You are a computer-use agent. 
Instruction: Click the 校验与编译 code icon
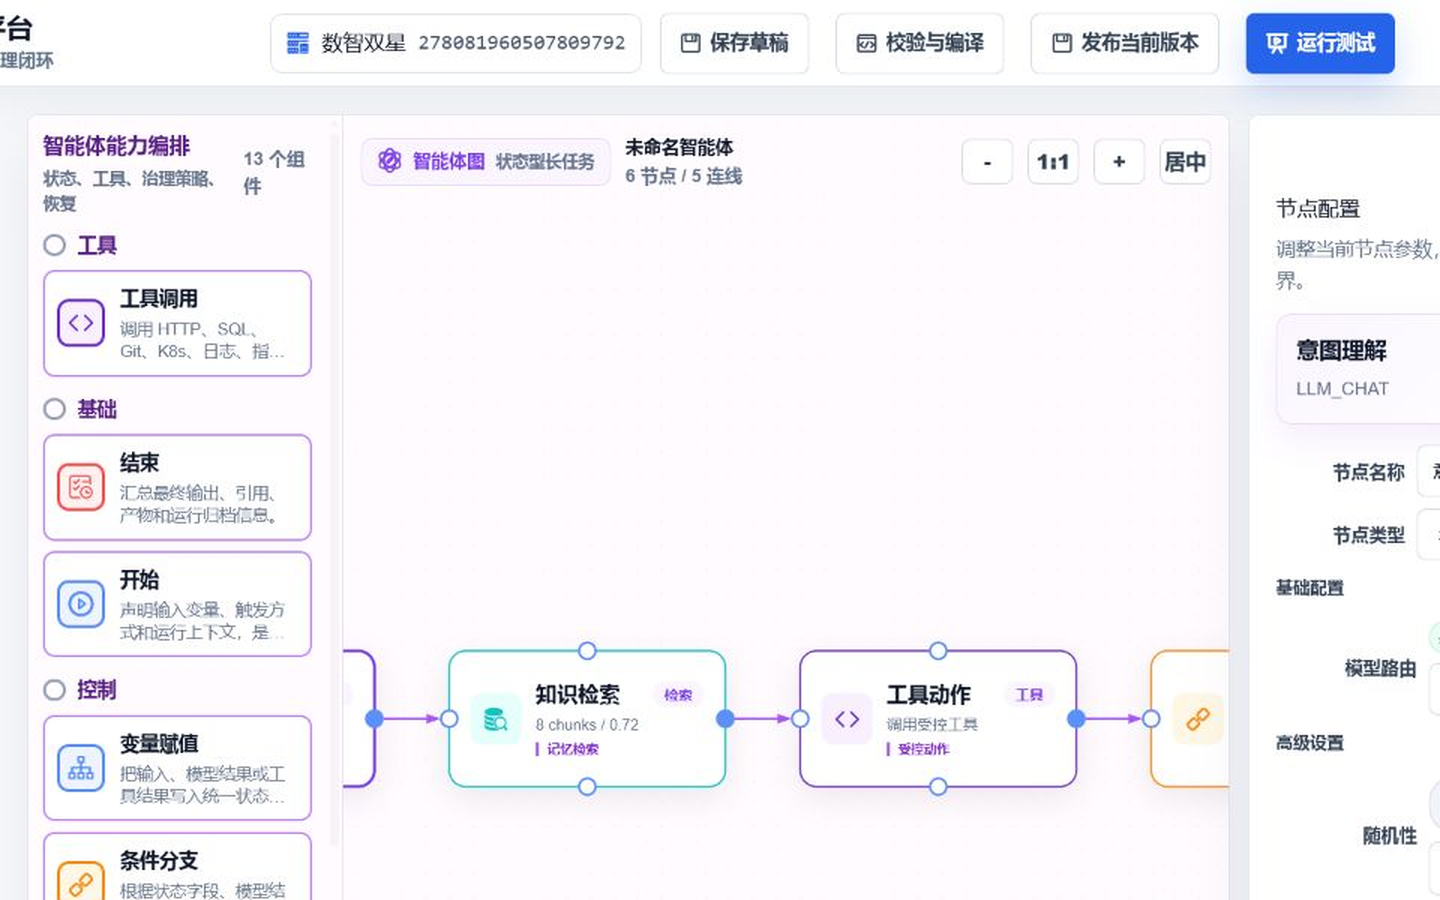click(x=866, y=43)
